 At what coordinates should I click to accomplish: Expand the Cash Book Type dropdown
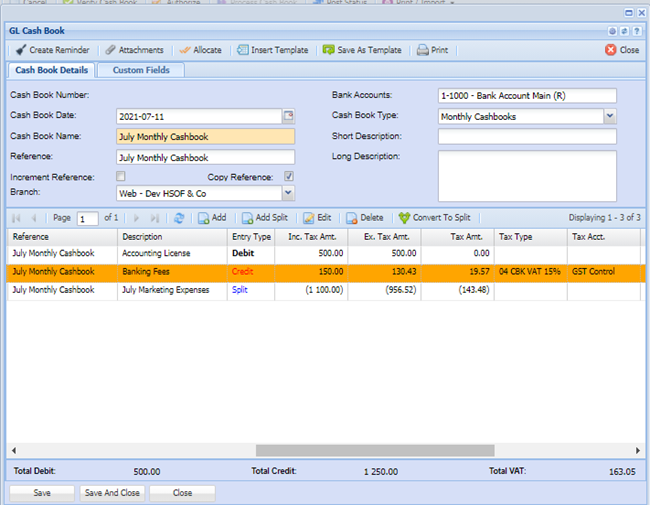point(610,116)
